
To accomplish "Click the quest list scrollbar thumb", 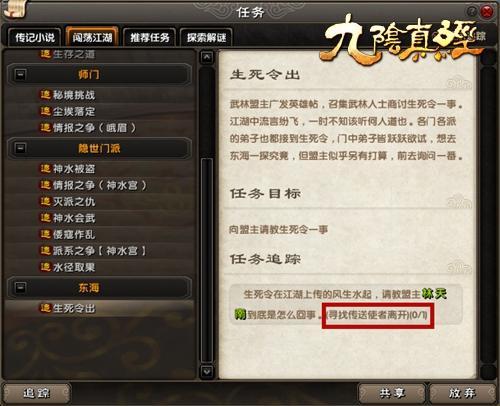I will [x=207, y=260].
